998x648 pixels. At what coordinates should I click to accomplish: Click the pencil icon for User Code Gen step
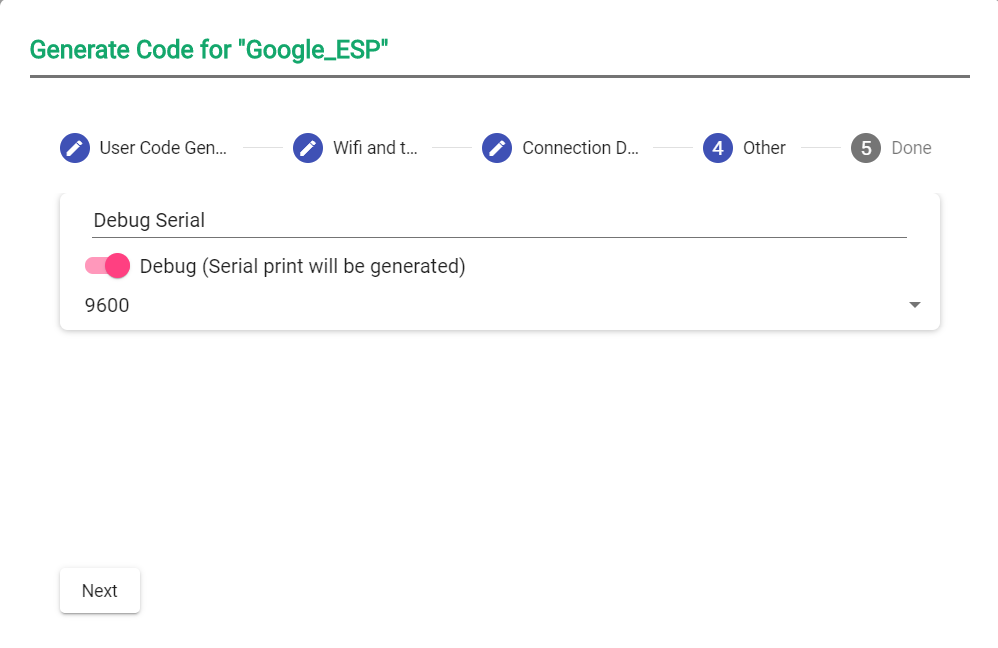pos(74,148)
